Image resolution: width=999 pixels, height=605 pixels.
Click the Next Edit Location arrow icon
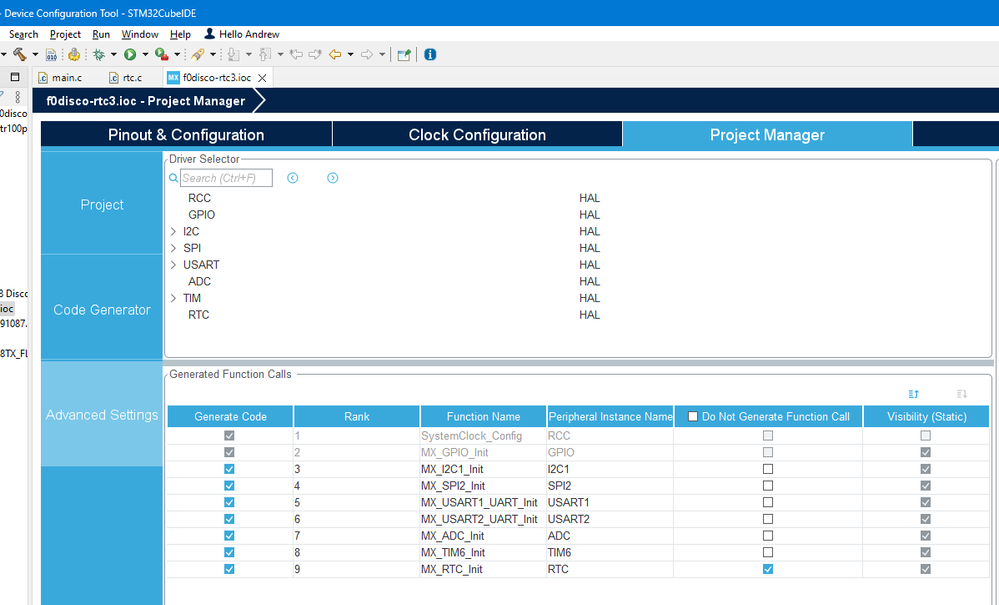click(315, 55)
